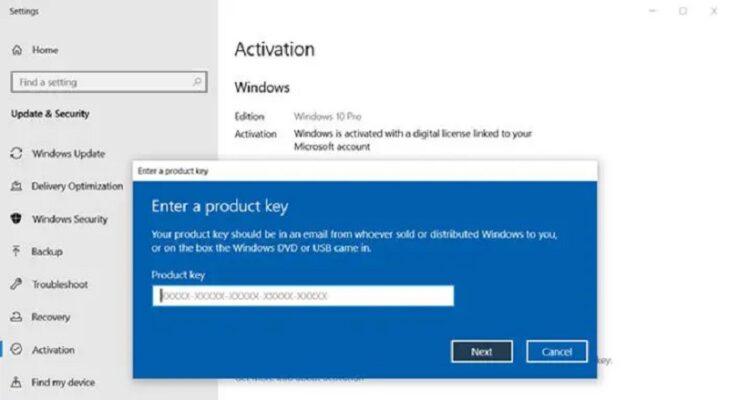
Task: Click the Home icon in Settings sidebar
Action: tap(17, 49)
